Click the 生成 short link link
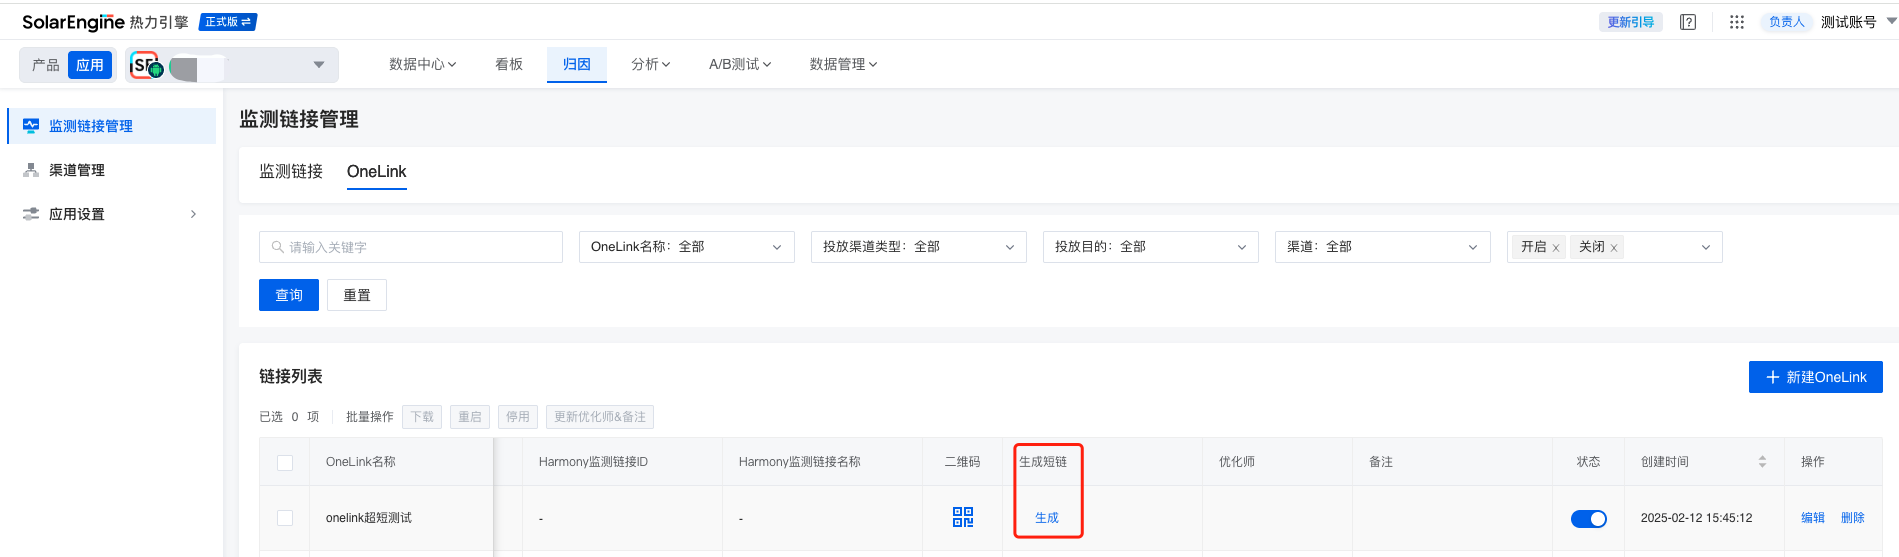This screenshot has height=557, width=1899. coord(1047,518)
